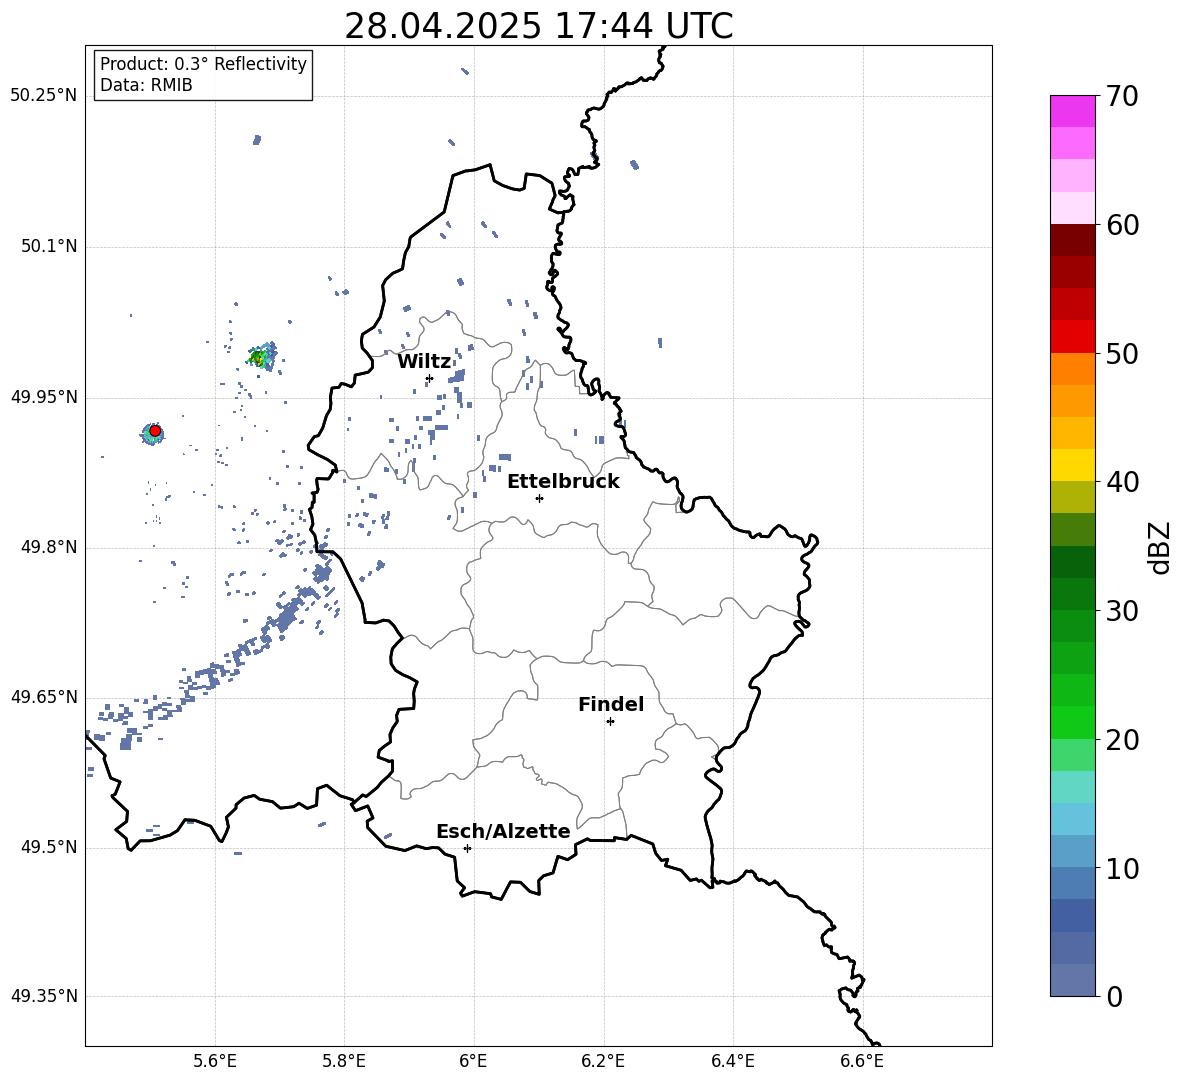1184x1081 pixels.
Task: Click the cross marker below Esch/Alzette
Action: point(467,848)
